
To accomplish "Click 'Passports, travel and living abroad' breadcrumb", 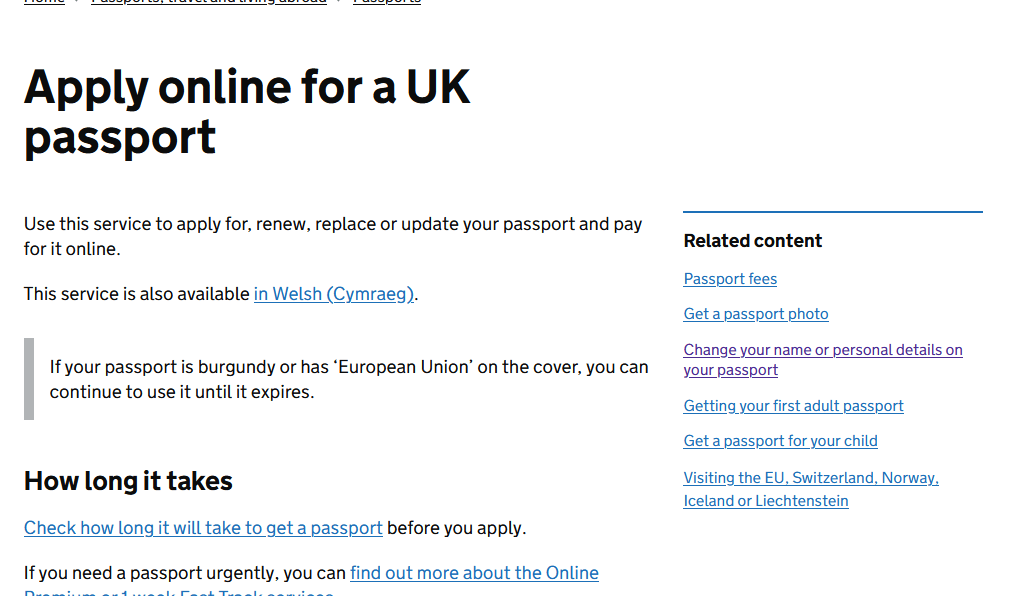I will 208,2.
